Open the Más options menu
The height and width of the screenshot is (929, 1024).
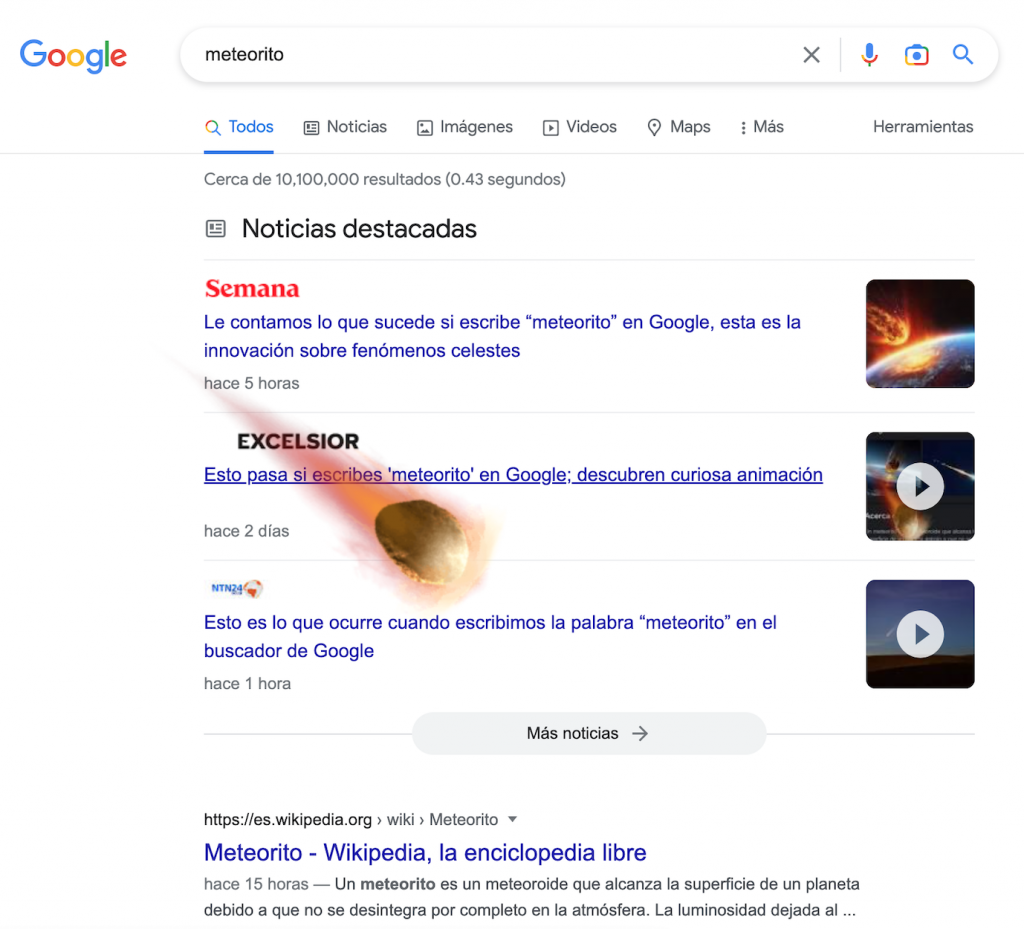pos(761,127)
